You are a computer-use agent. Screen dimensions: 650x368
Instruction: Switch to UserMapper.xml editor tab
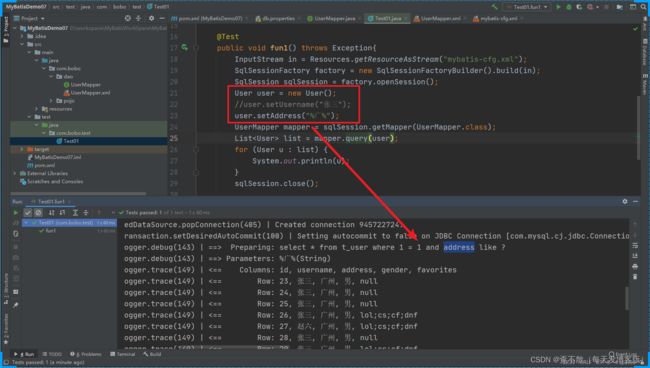click(440, 18)
